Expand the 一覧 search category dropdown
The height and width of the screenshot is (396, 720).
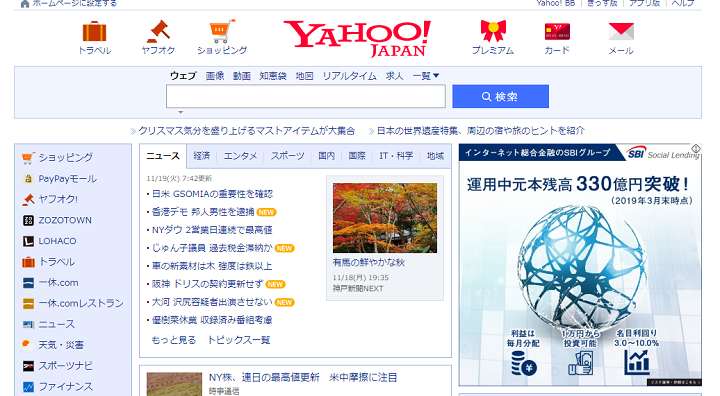(426, 76)
